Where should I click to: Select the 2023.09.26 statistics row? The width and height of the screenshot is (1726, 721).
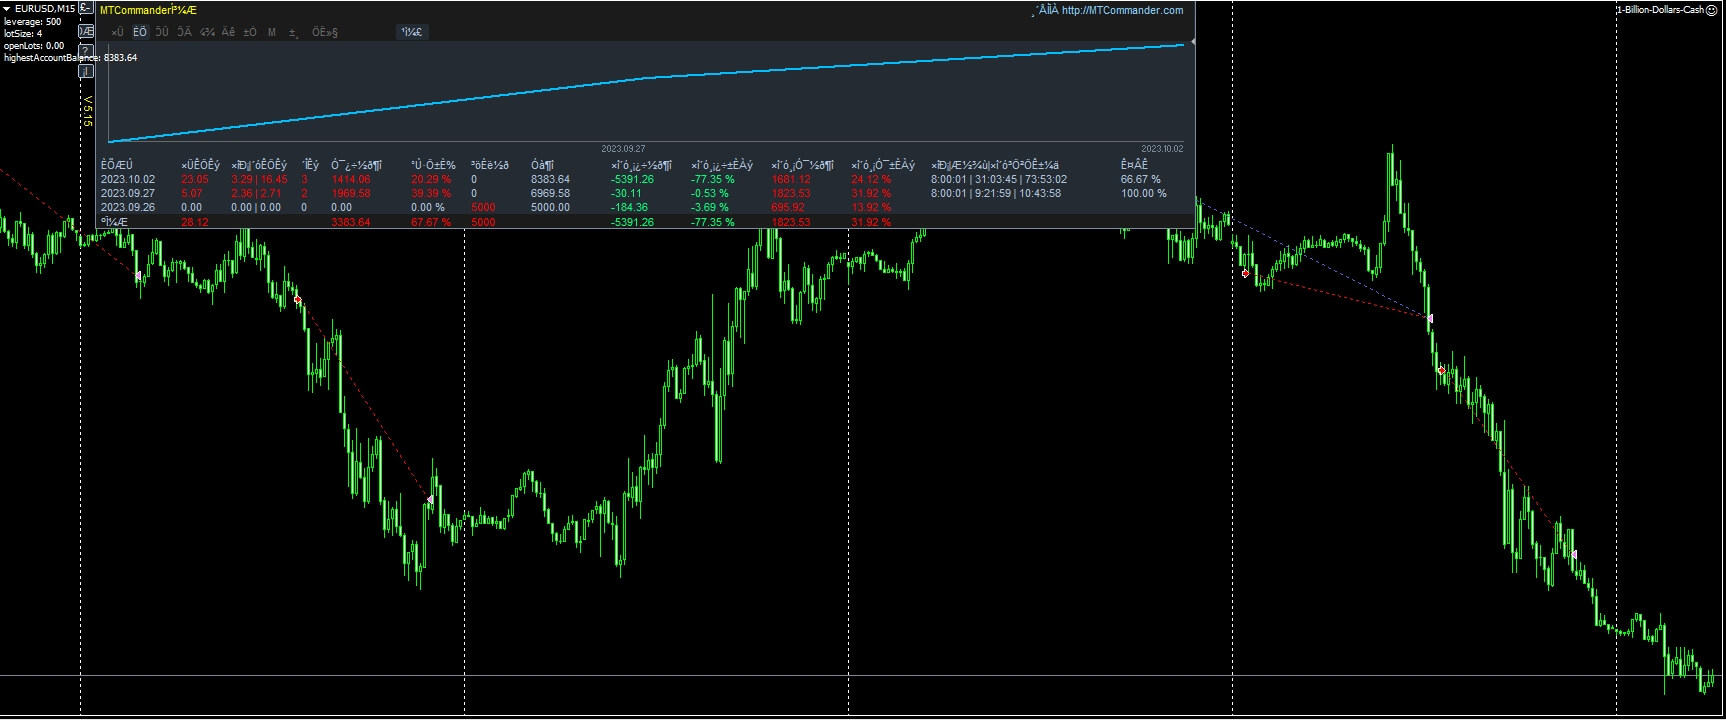128,208
